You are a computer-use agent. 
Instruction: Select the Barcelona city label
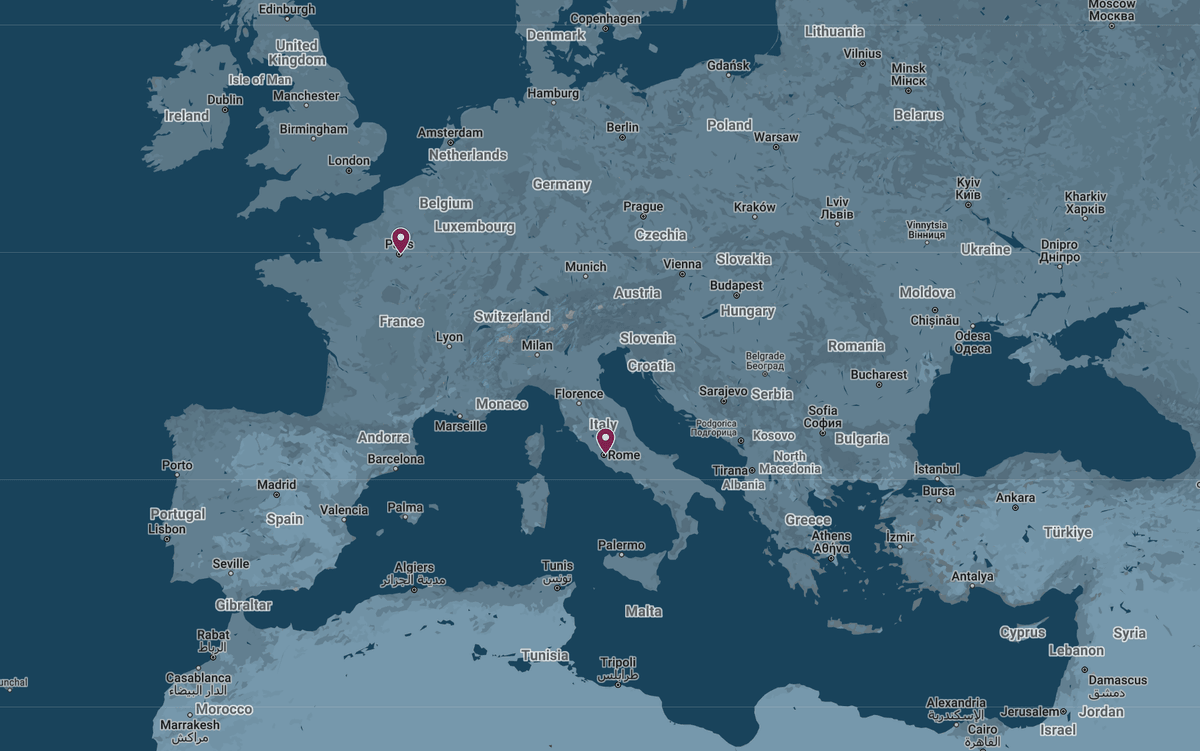click(395, 460)
